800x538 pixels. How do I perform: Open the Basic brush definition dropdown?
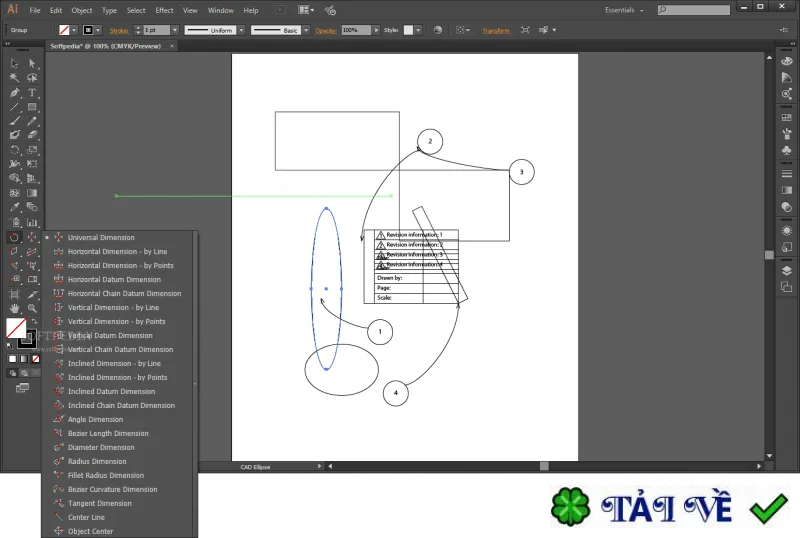[306, 30]
